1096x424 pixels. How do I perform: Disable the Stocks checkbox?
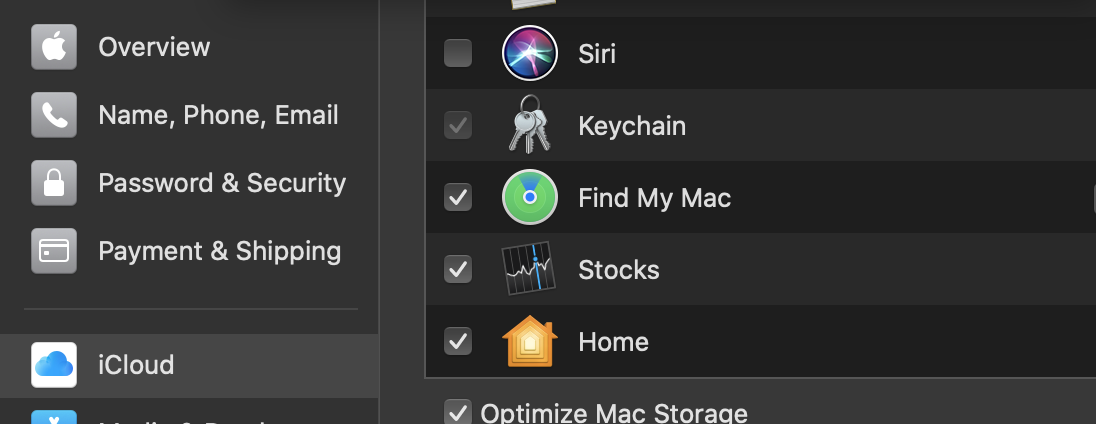tap(458, 269)
